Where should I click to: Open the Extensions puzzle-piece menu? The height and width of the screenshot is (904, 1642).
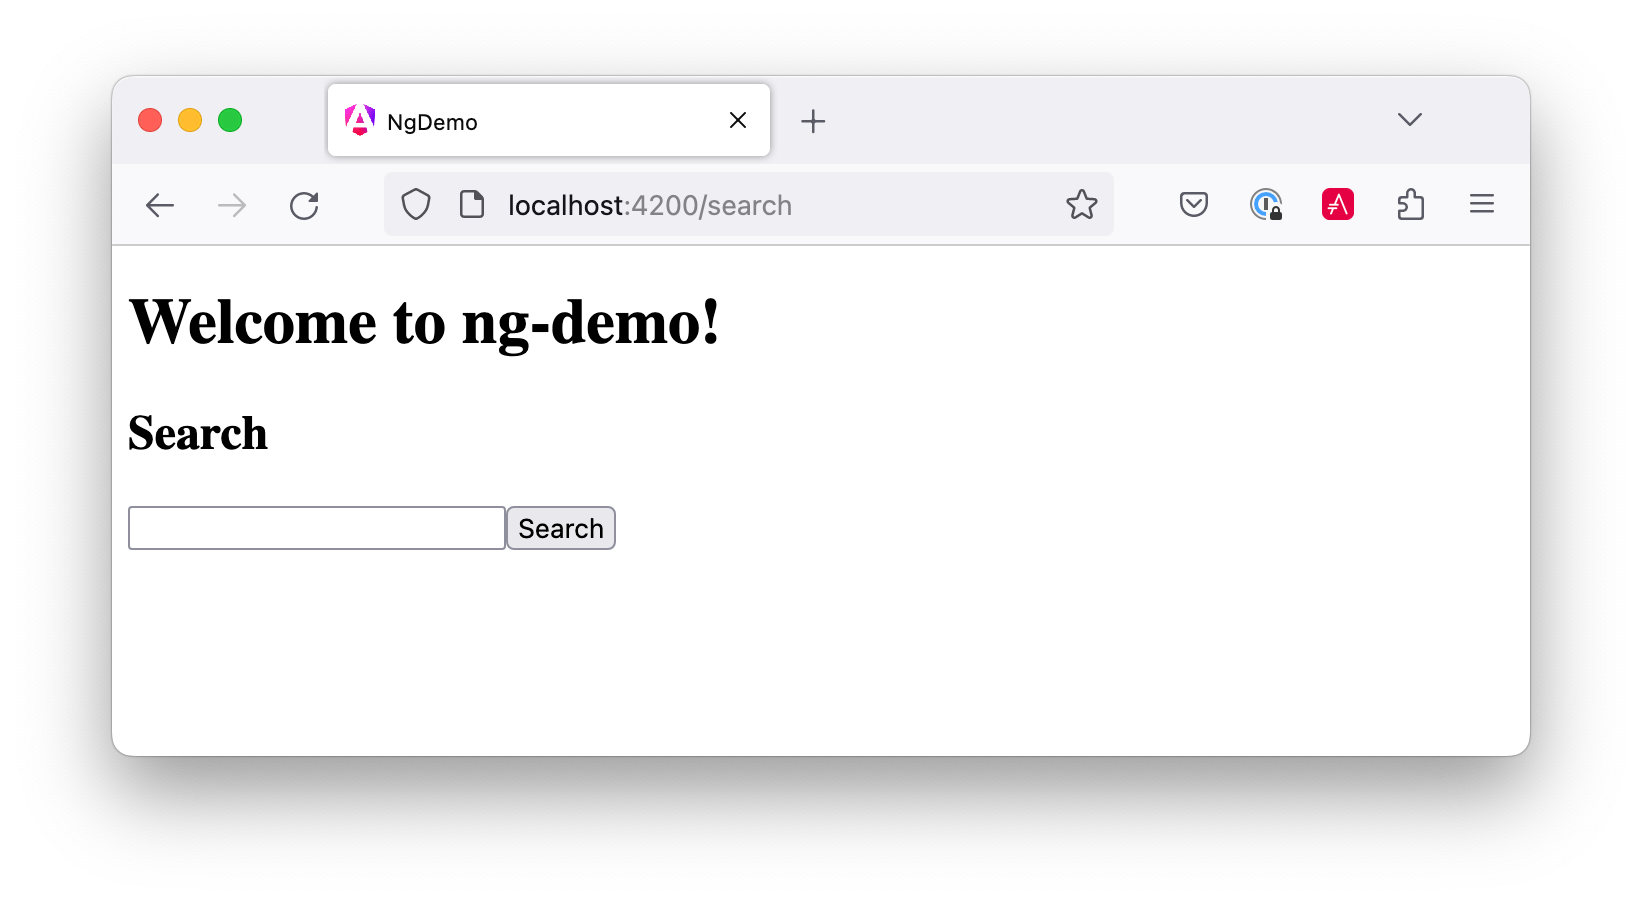(x=1410, y=205)
